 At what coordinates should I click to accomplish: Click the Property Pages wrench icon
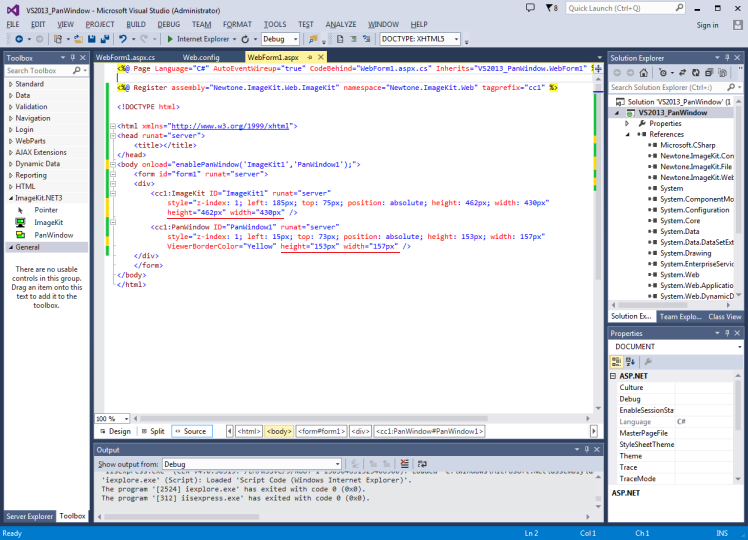[648, 362]
